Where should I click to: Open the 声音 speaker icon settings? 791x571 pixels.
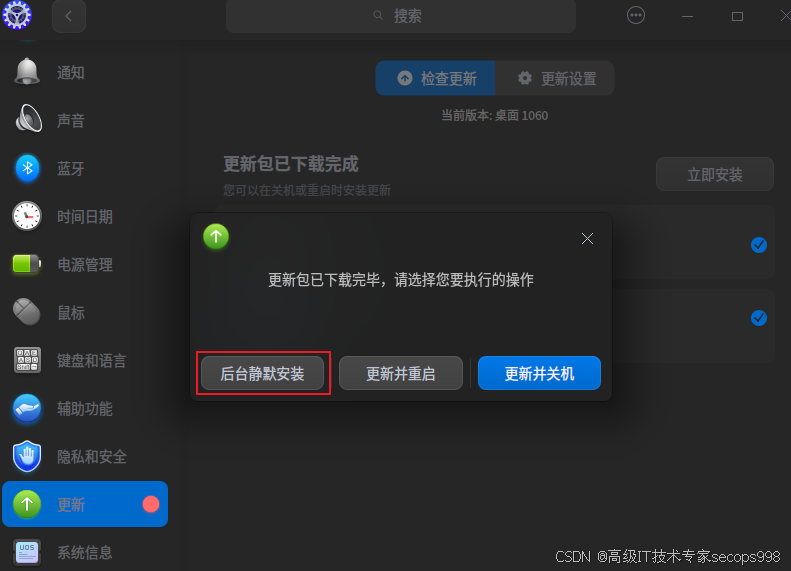pyautogui.click(x=28, y=119)
